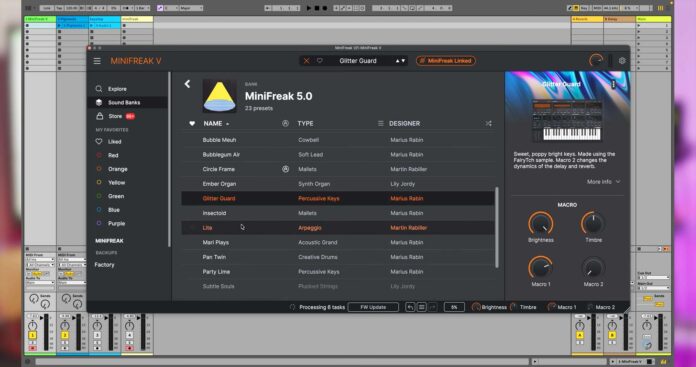Step presets with arrows beside Glitter Guard
Viewport: 696px width, 367px height.
point(400,61)
